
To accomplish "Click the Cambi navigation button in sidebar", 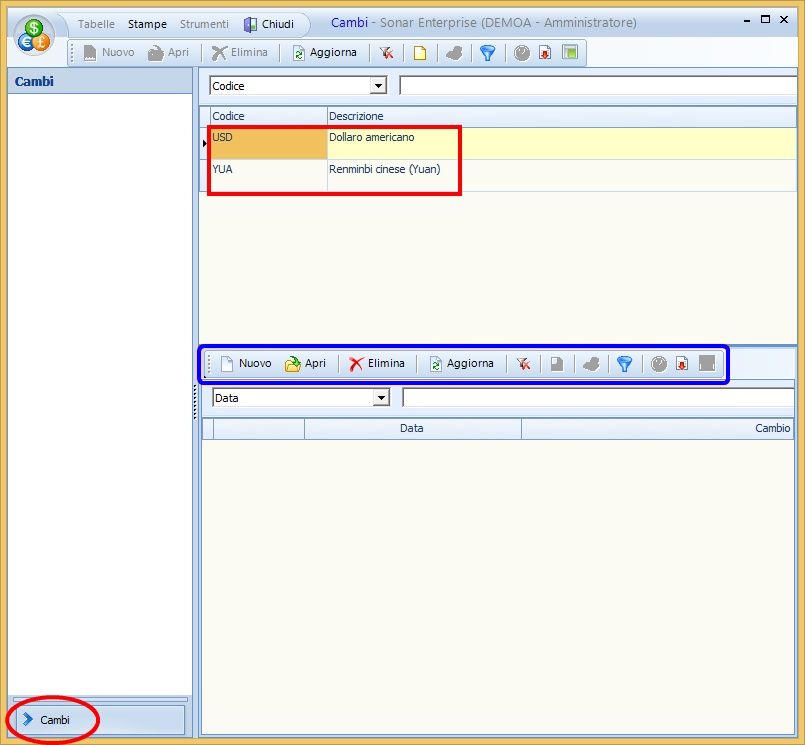I will (x=55, y=720).
